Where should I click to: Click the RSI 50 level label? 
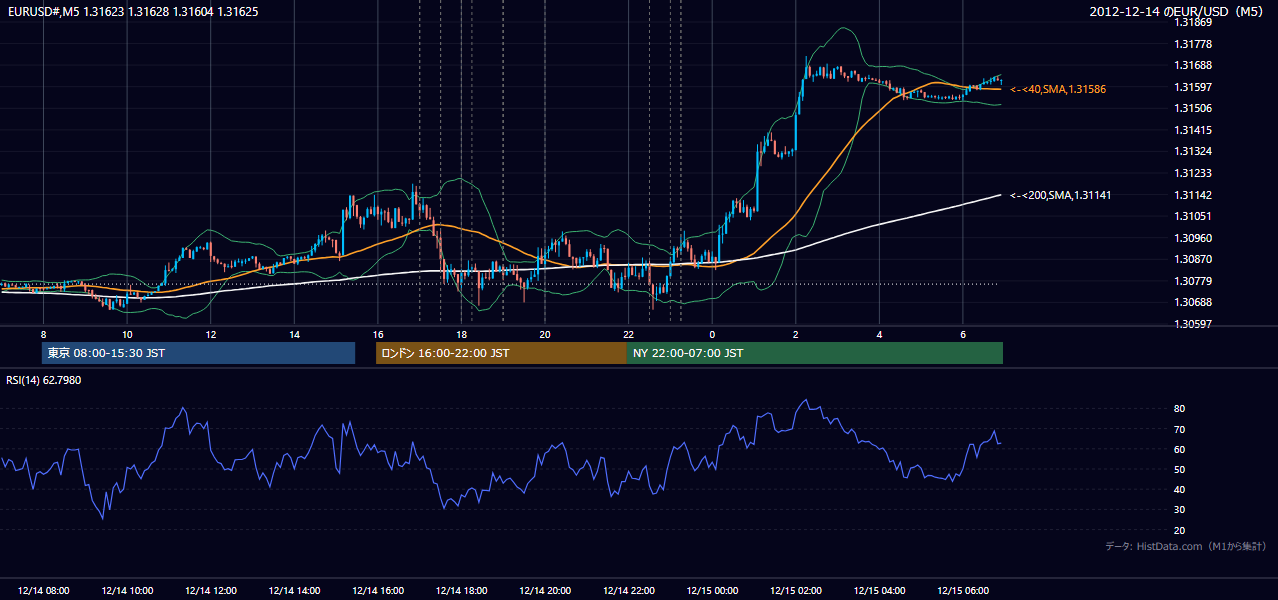(x=1179, y=469)
